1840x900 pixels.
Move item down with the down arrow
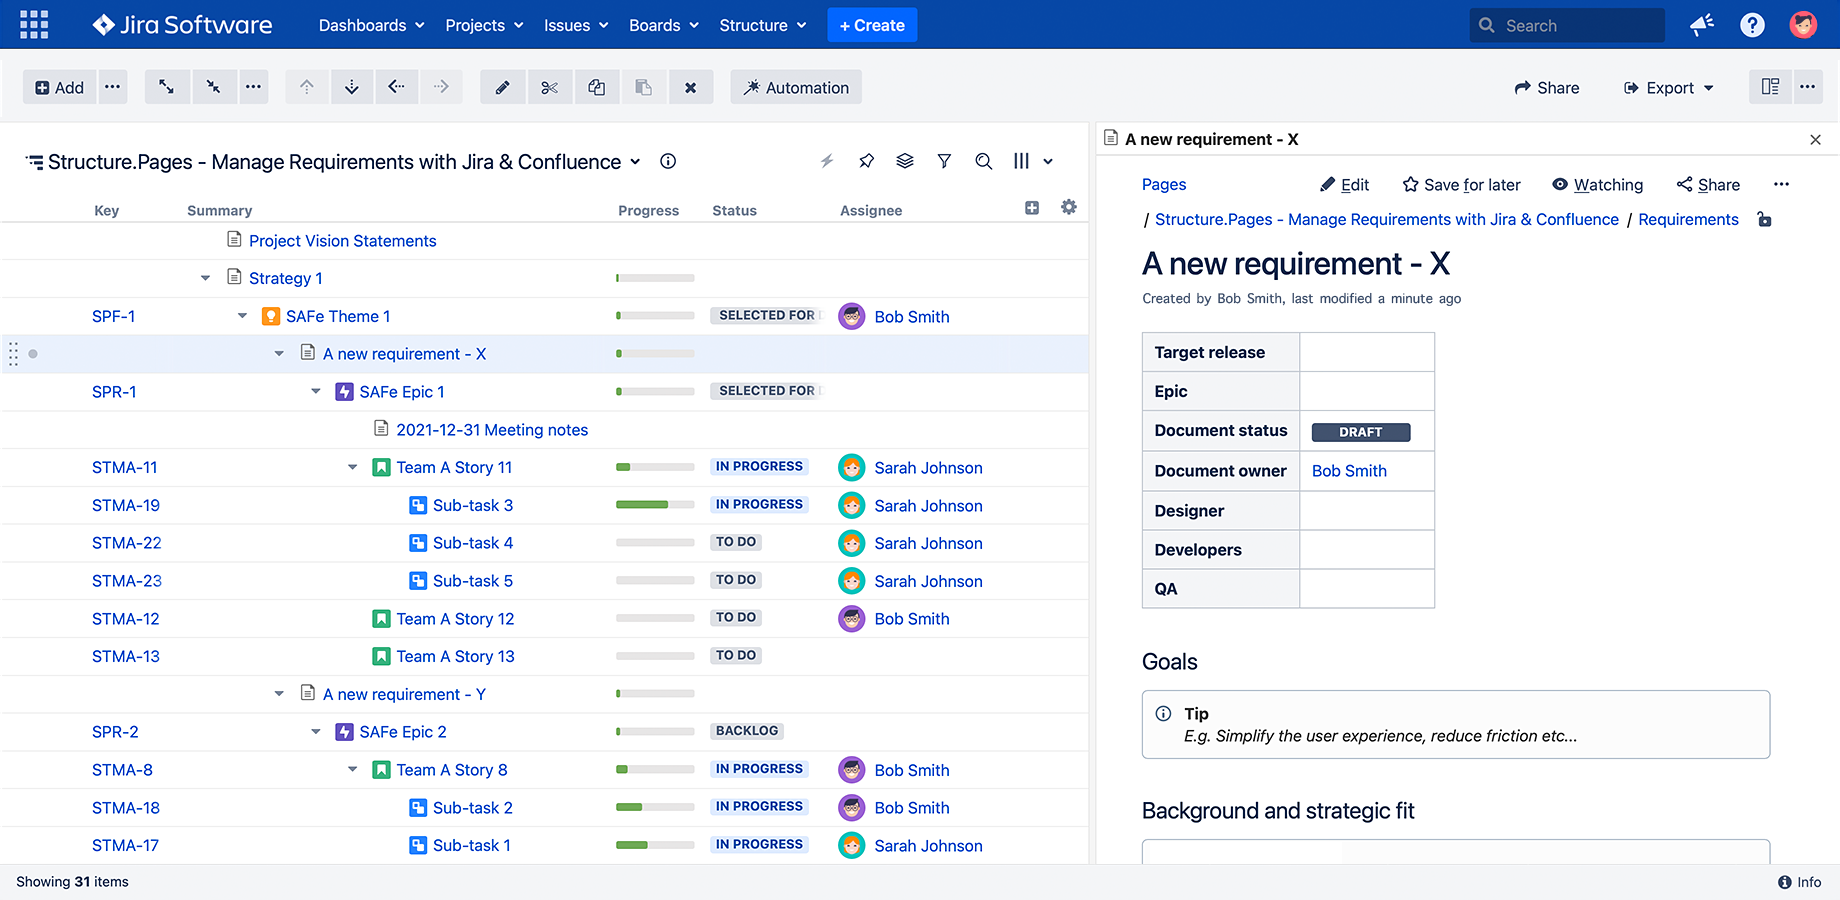tap(352, 87)
